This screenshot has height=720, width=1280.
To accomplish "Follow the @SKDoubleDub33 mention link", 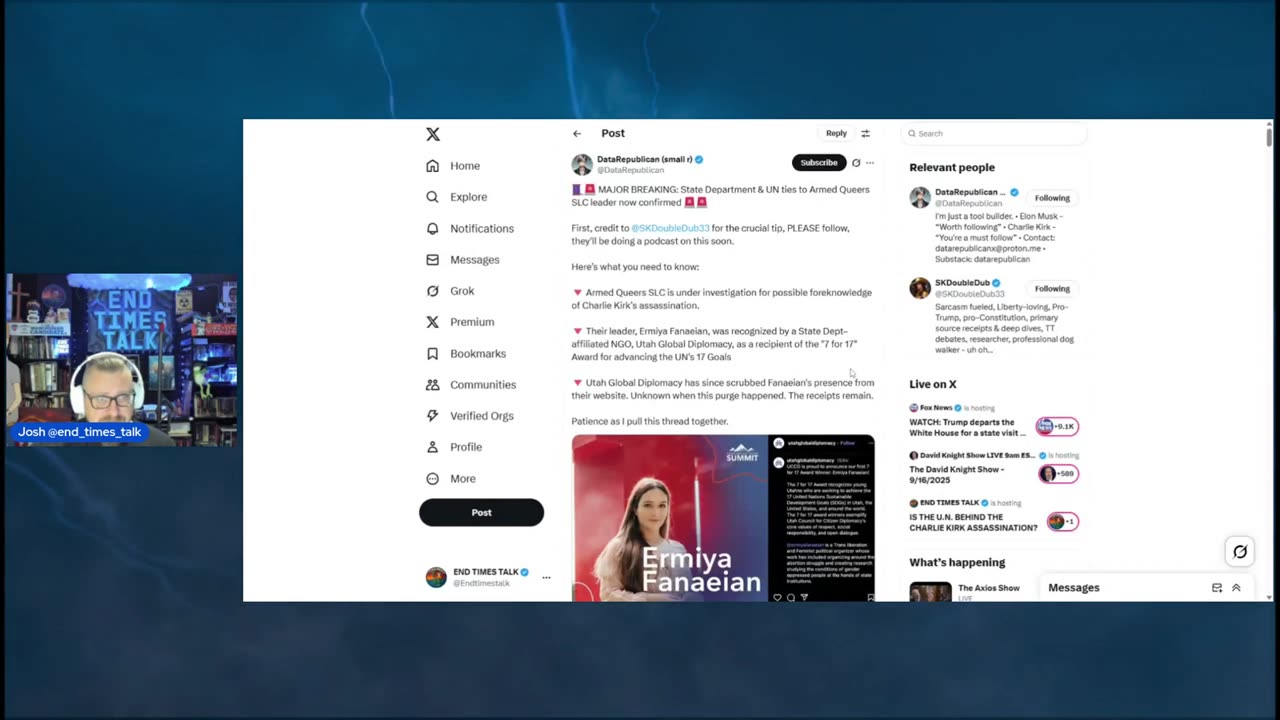I will pos(670,228).
